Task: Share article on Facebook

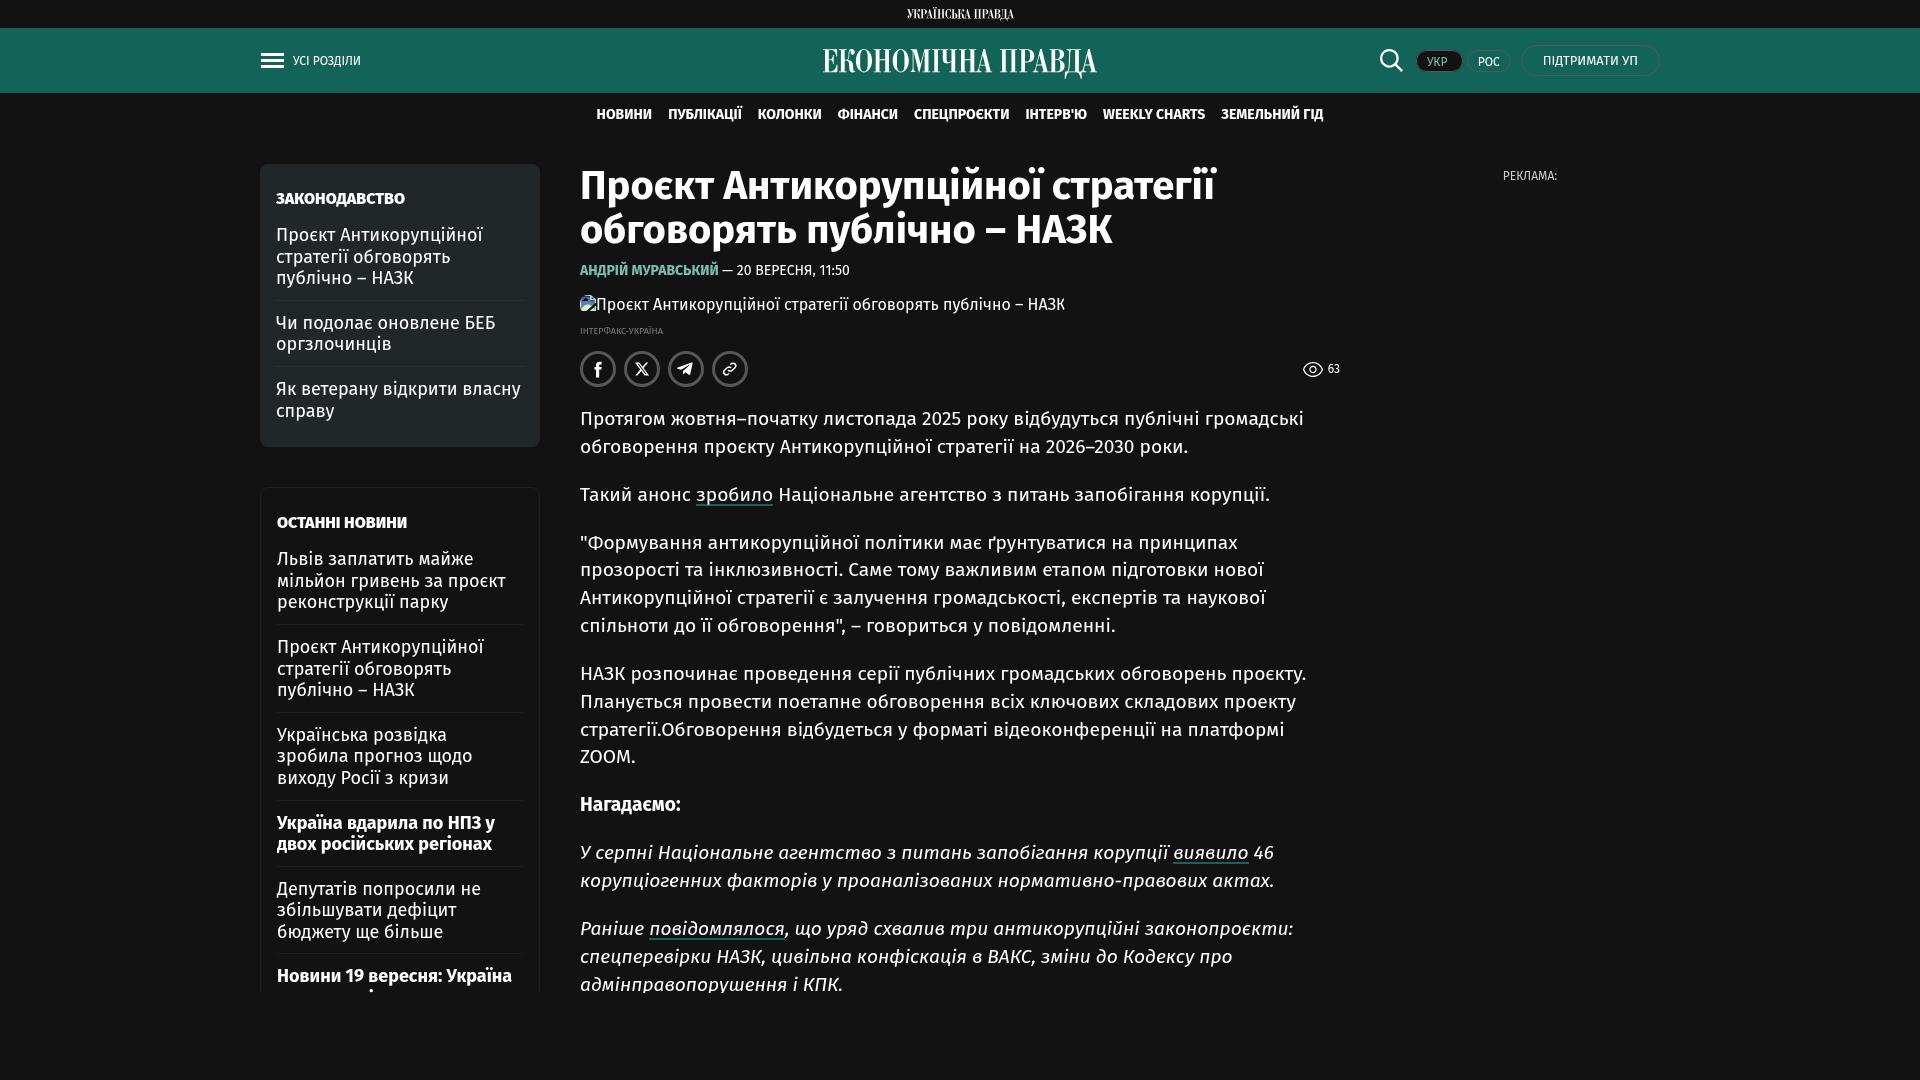Action: pos(598,369)
